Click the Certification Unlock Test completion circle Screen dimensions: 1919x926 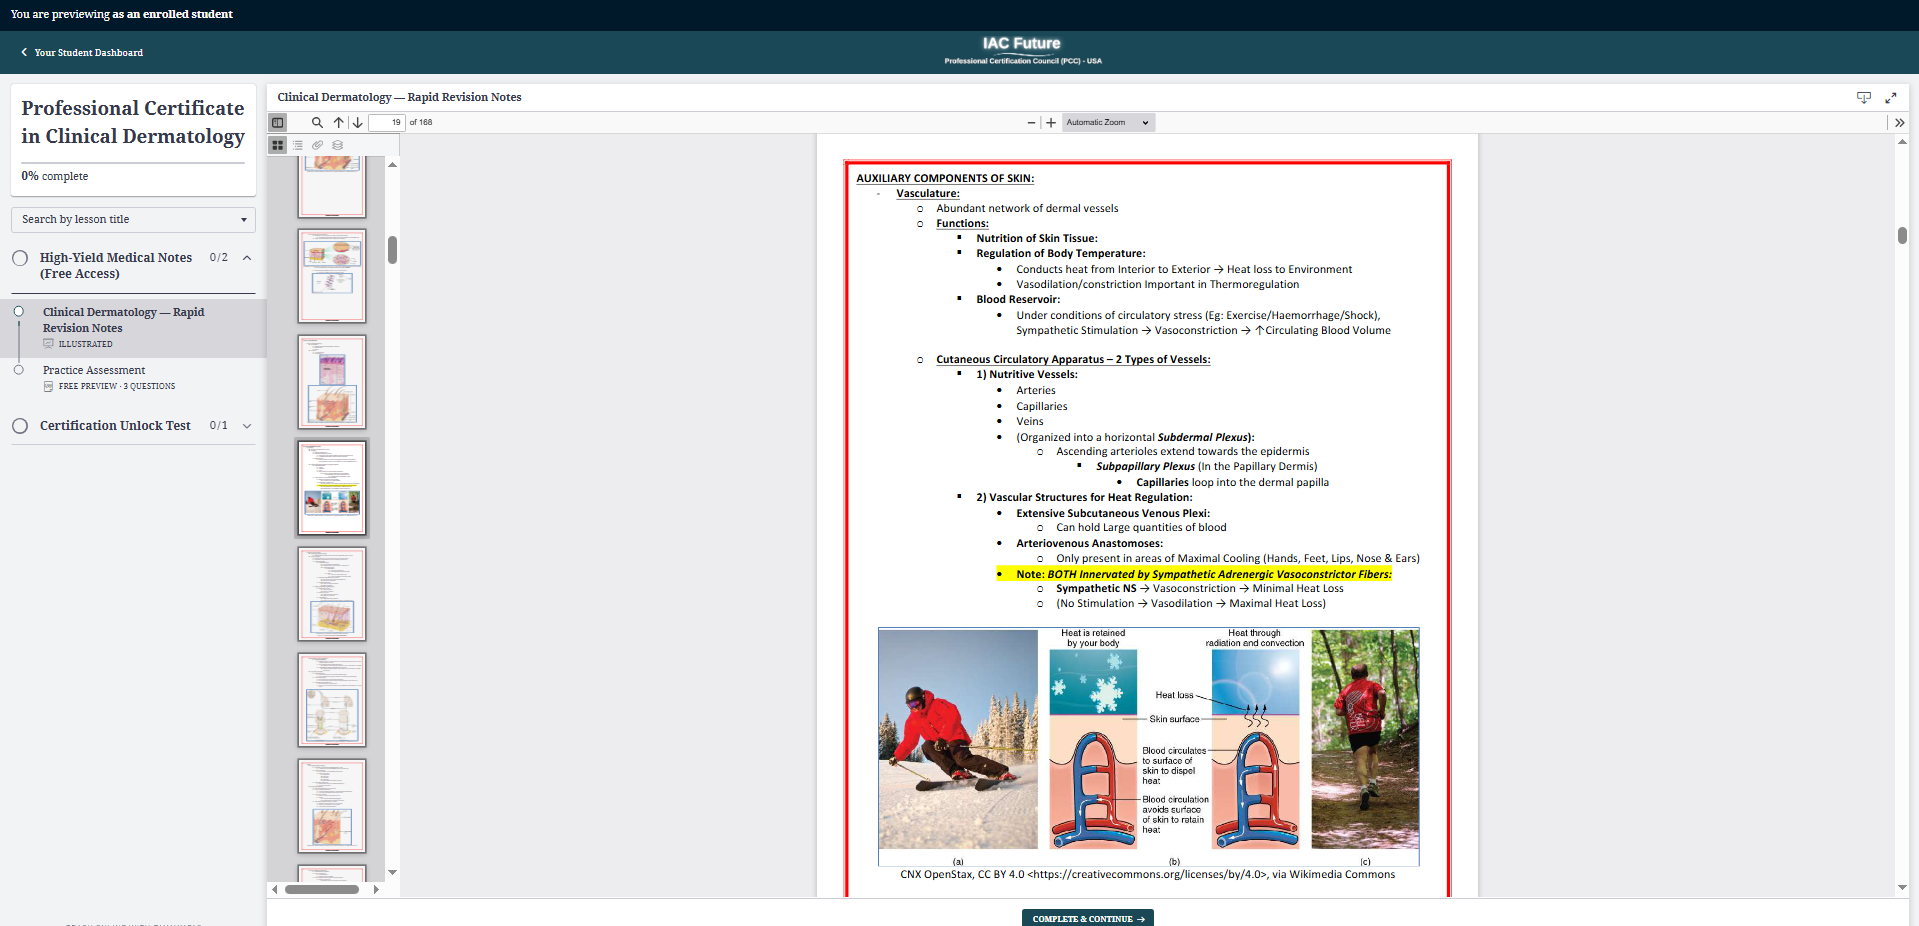point(20,426)
